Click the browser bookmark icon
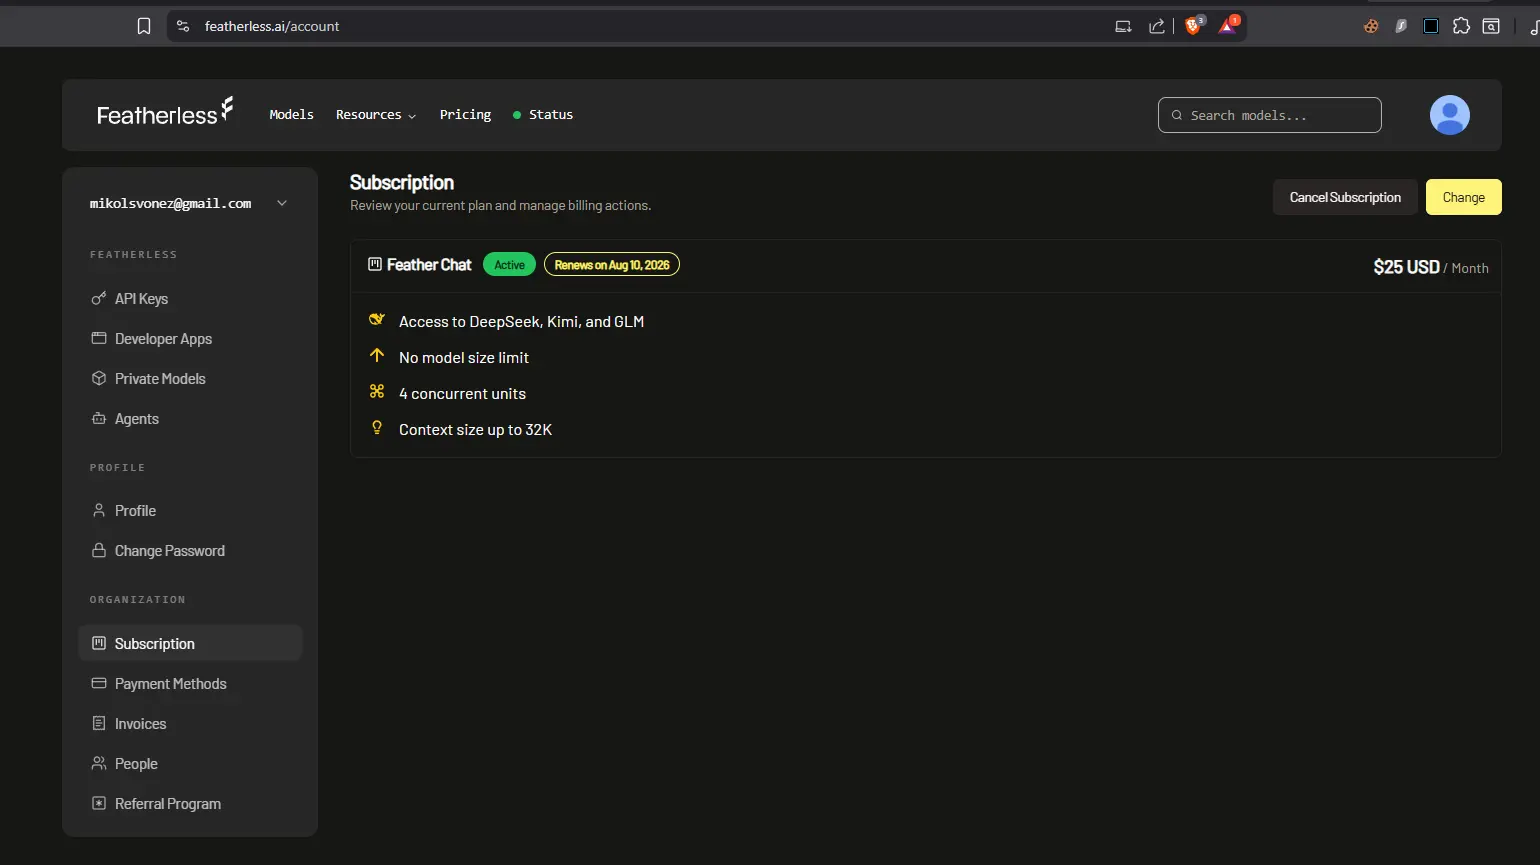 tap(144, 26)
